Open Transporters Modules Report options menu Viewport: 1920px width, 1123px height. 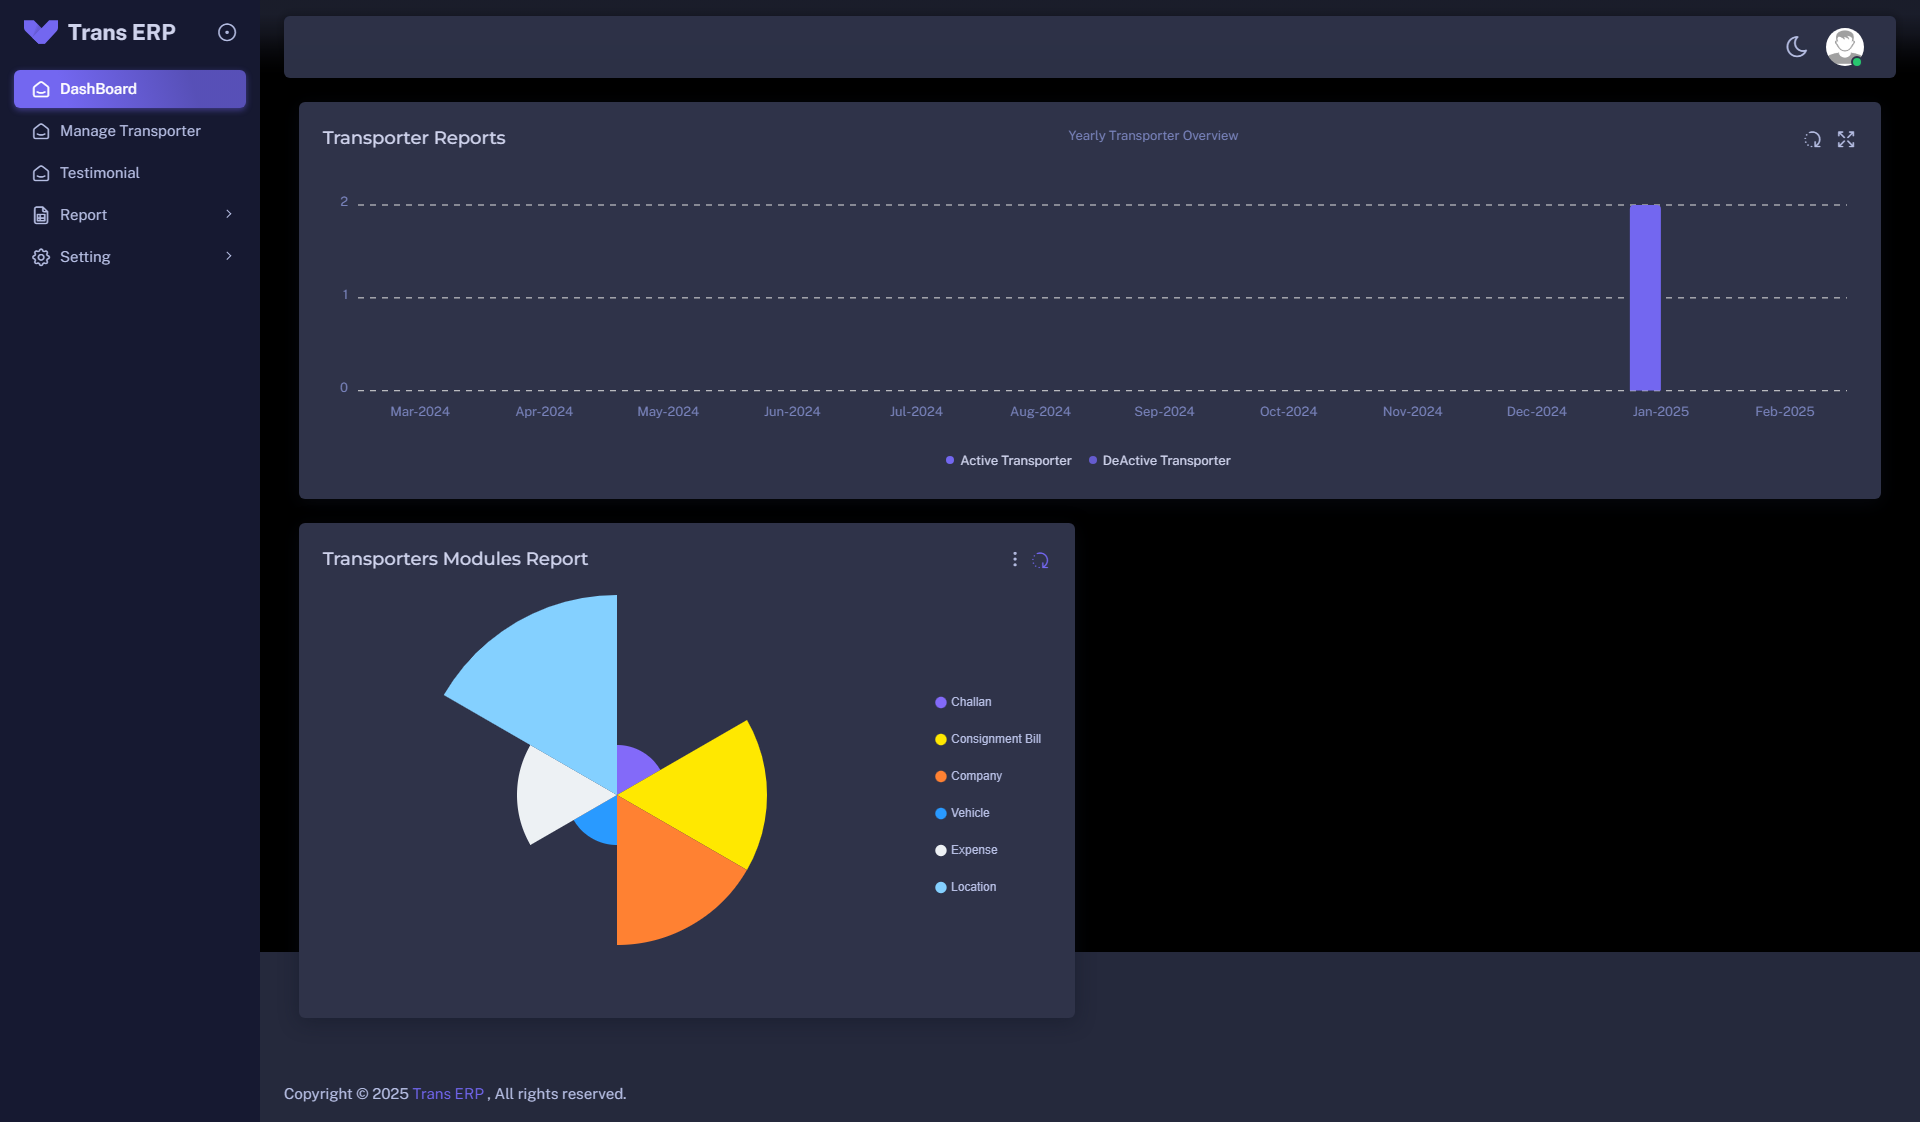(1015, 560)
